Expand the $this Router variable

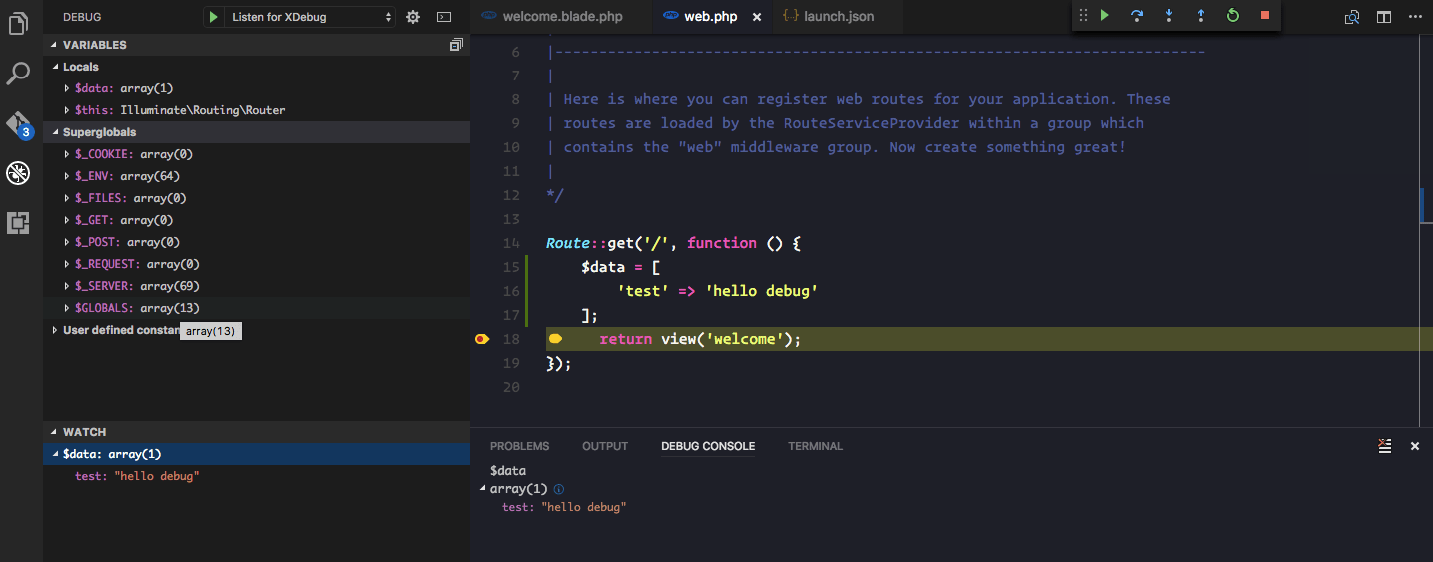[x=67, y=110]
